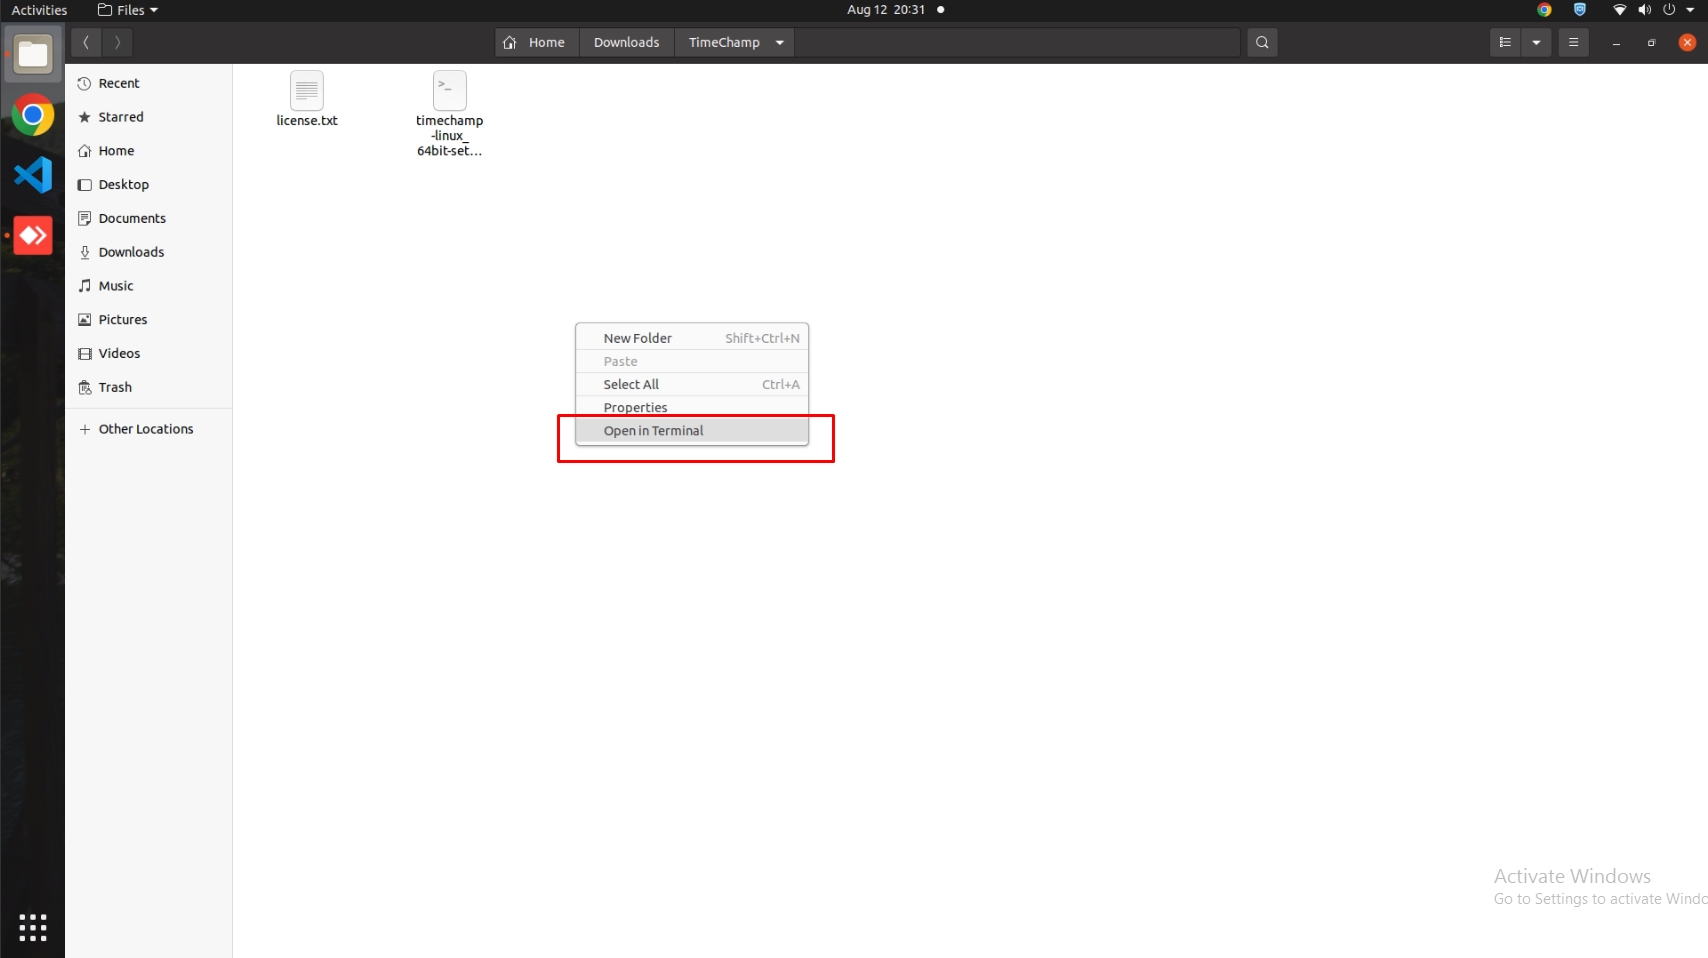Launch Google Chrome from the dock

33,115
